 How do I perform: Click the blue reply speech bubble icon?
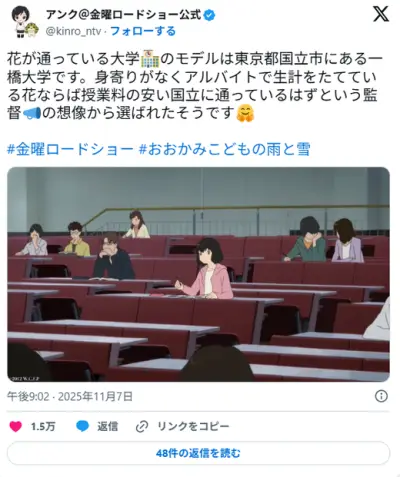(x=82, y=426)
